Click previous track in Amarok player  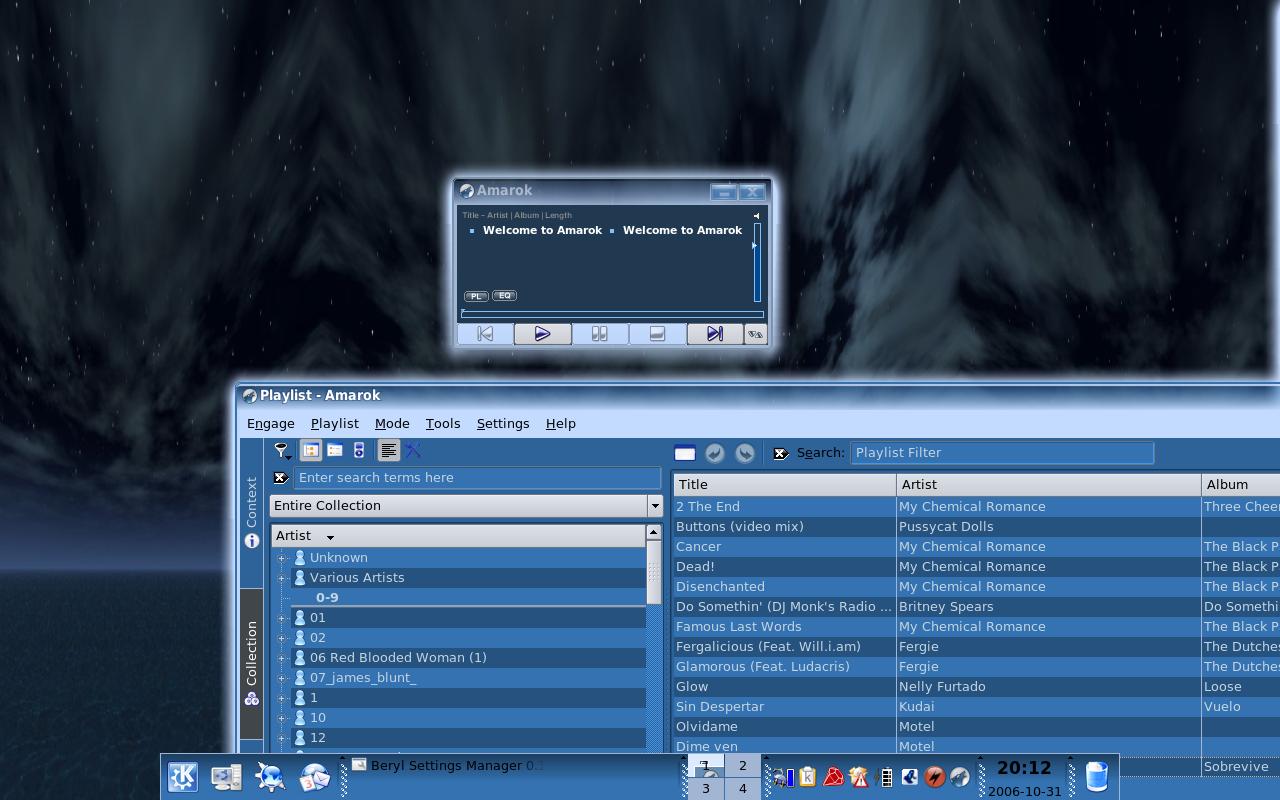[485, 334]
